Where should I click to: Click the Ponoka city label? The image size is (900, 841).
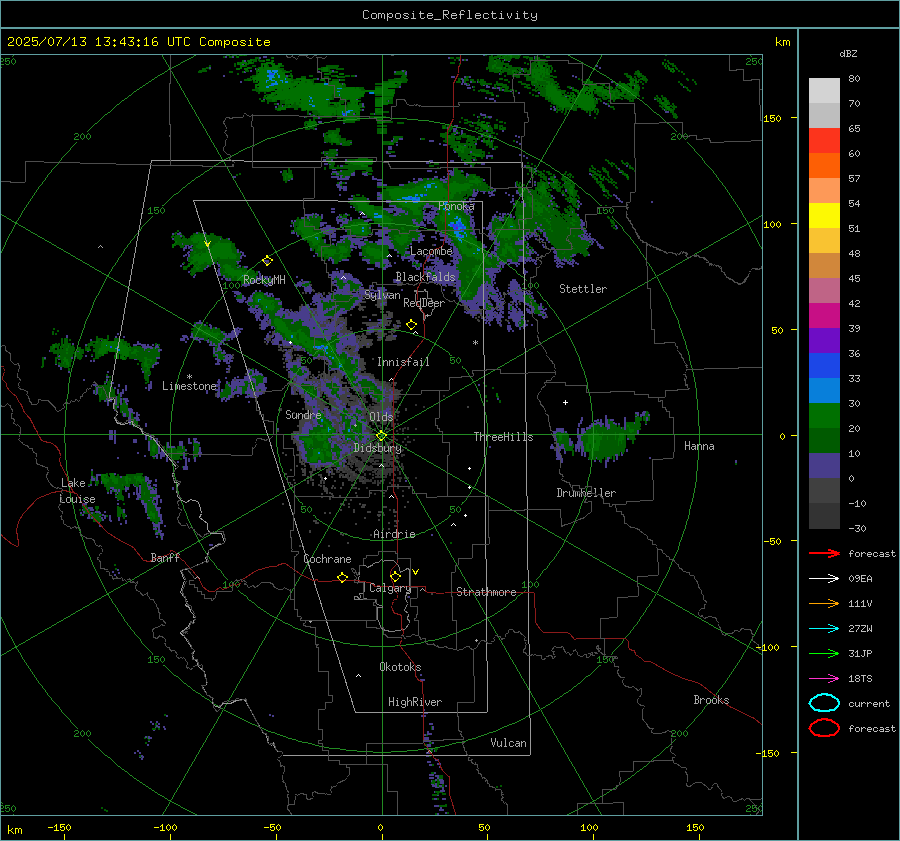[x=456, y=206]
